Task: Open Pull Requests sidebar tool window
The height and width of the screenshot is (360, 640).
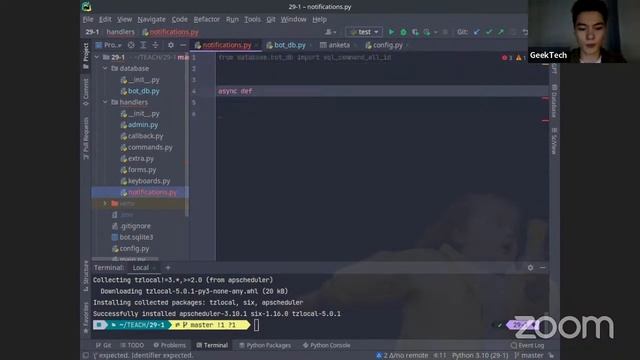Action: pos(86,138)
